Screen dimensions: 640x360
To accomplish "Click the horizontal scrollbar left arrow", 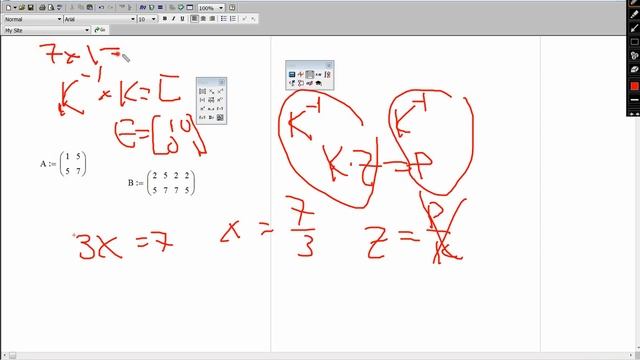I will pos(4,356).
